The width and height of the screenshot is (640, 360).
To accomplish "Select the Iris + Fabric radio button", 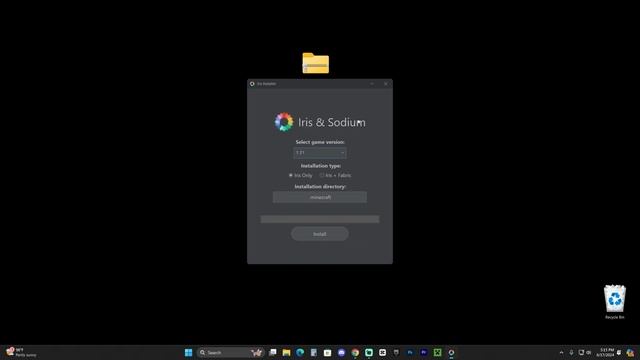I will (336, 176).
